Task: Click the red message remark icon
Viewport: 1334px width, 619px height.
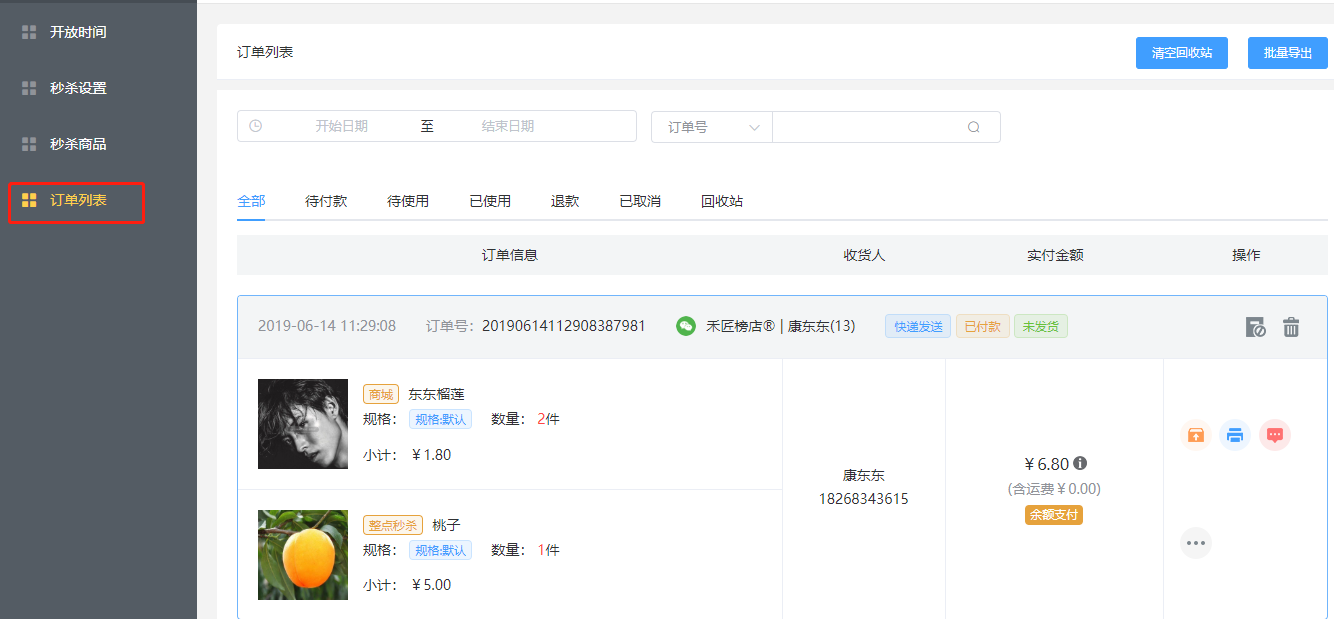Action: coord(1275,435)
